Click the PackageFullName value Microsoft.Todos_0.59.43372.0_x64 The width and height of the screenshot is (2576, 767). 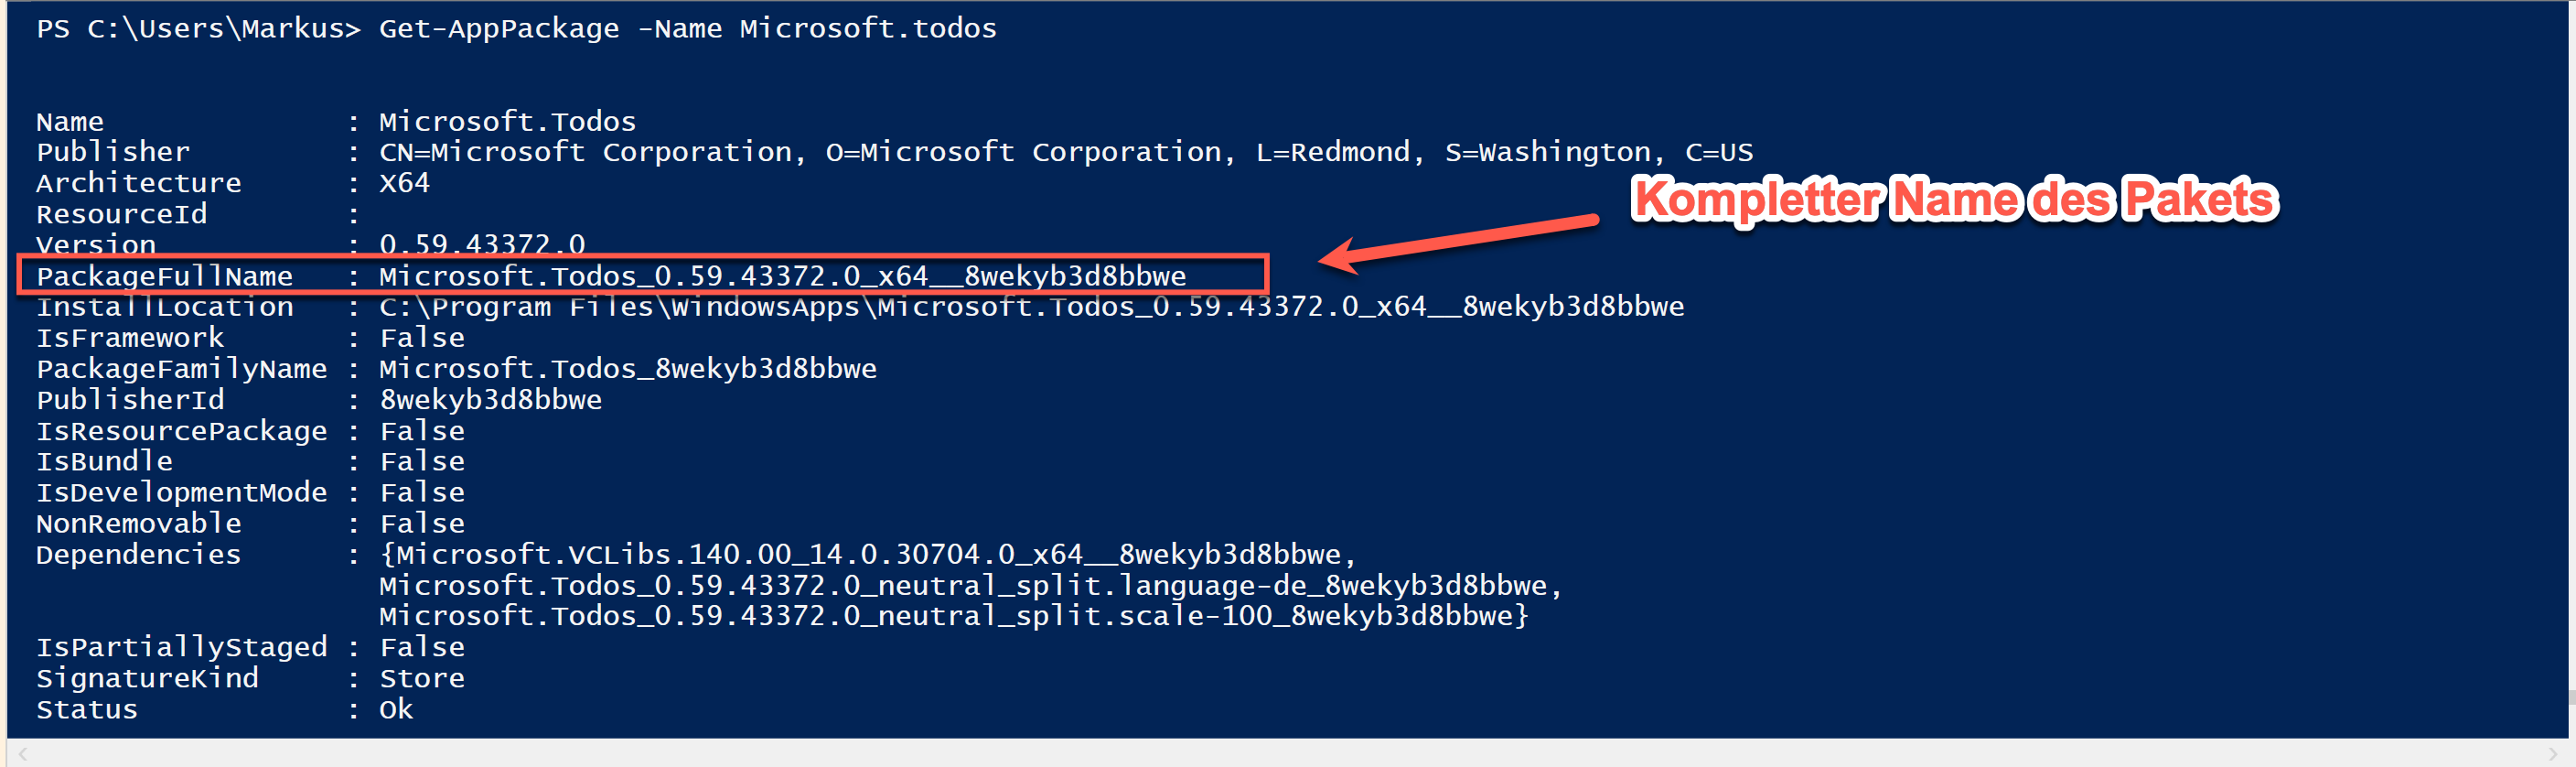coord(782,276)
